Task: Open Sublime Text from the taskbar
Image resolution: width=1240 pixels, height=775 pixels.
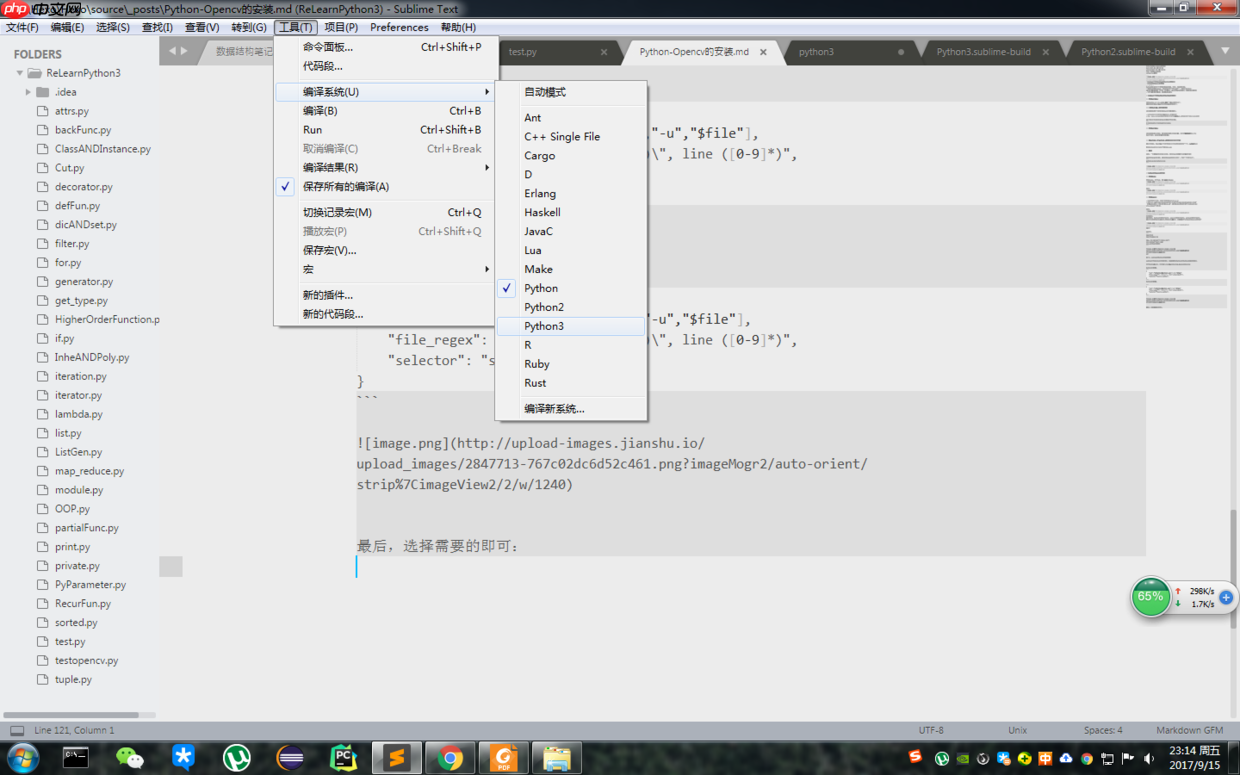Action: pos(397,757)
